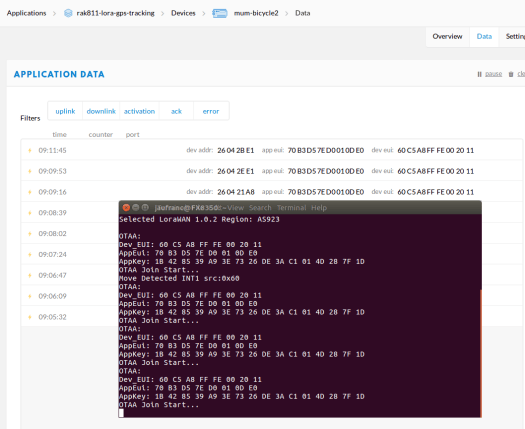Screen dimensions: 525x429
Task: Click the pause bars icon
Action: click(x=479, y=74)
